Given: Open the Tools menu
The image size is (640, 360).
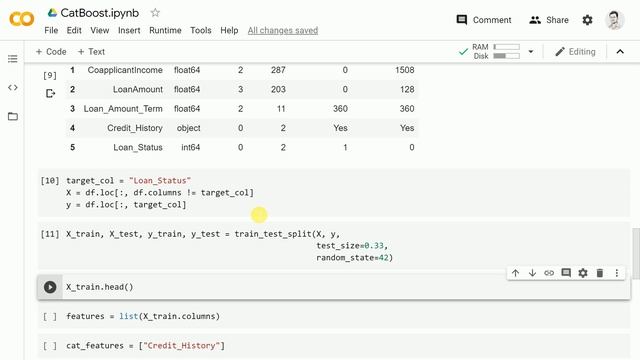Looking at the screenshot, I should [x=200, y=30].
